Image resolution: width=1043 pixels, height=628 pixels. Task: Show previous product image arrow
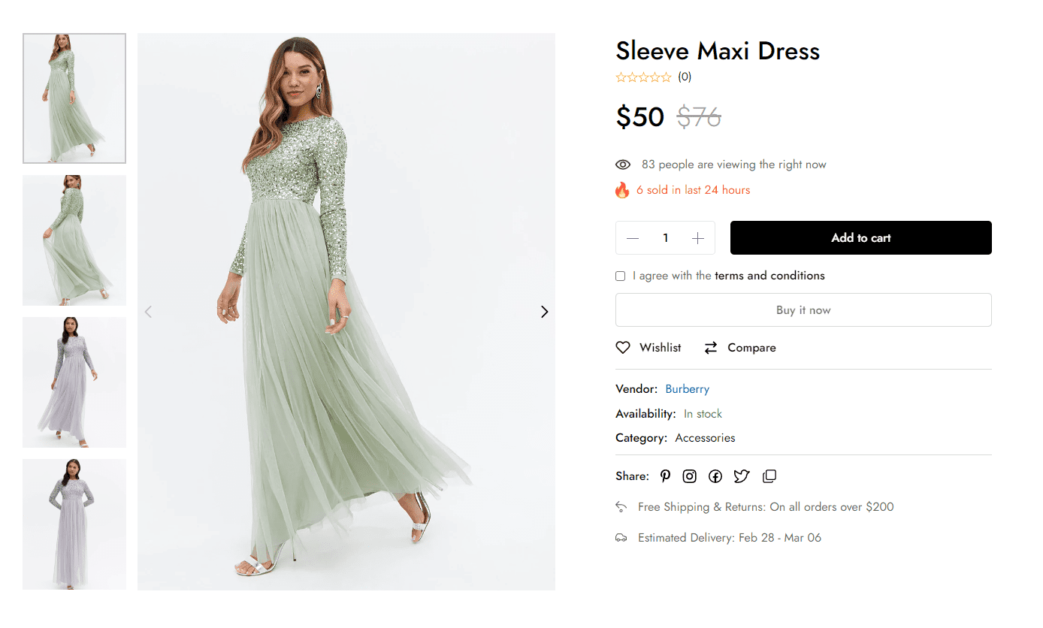click(x=148, y=312)
